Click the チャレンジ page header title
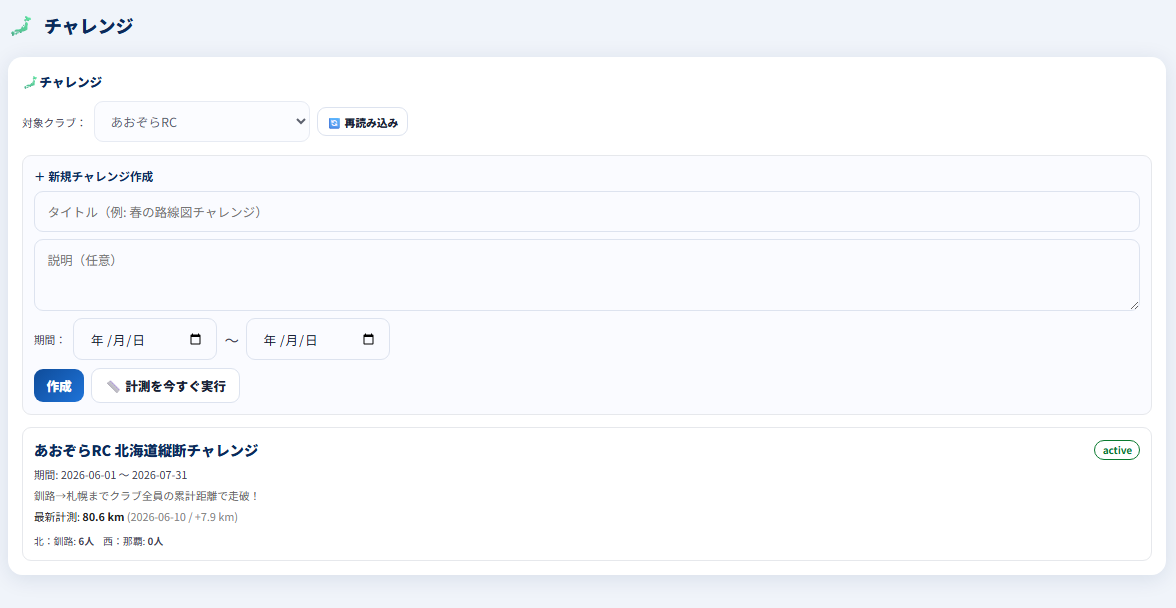 click(x=88, y=26)
